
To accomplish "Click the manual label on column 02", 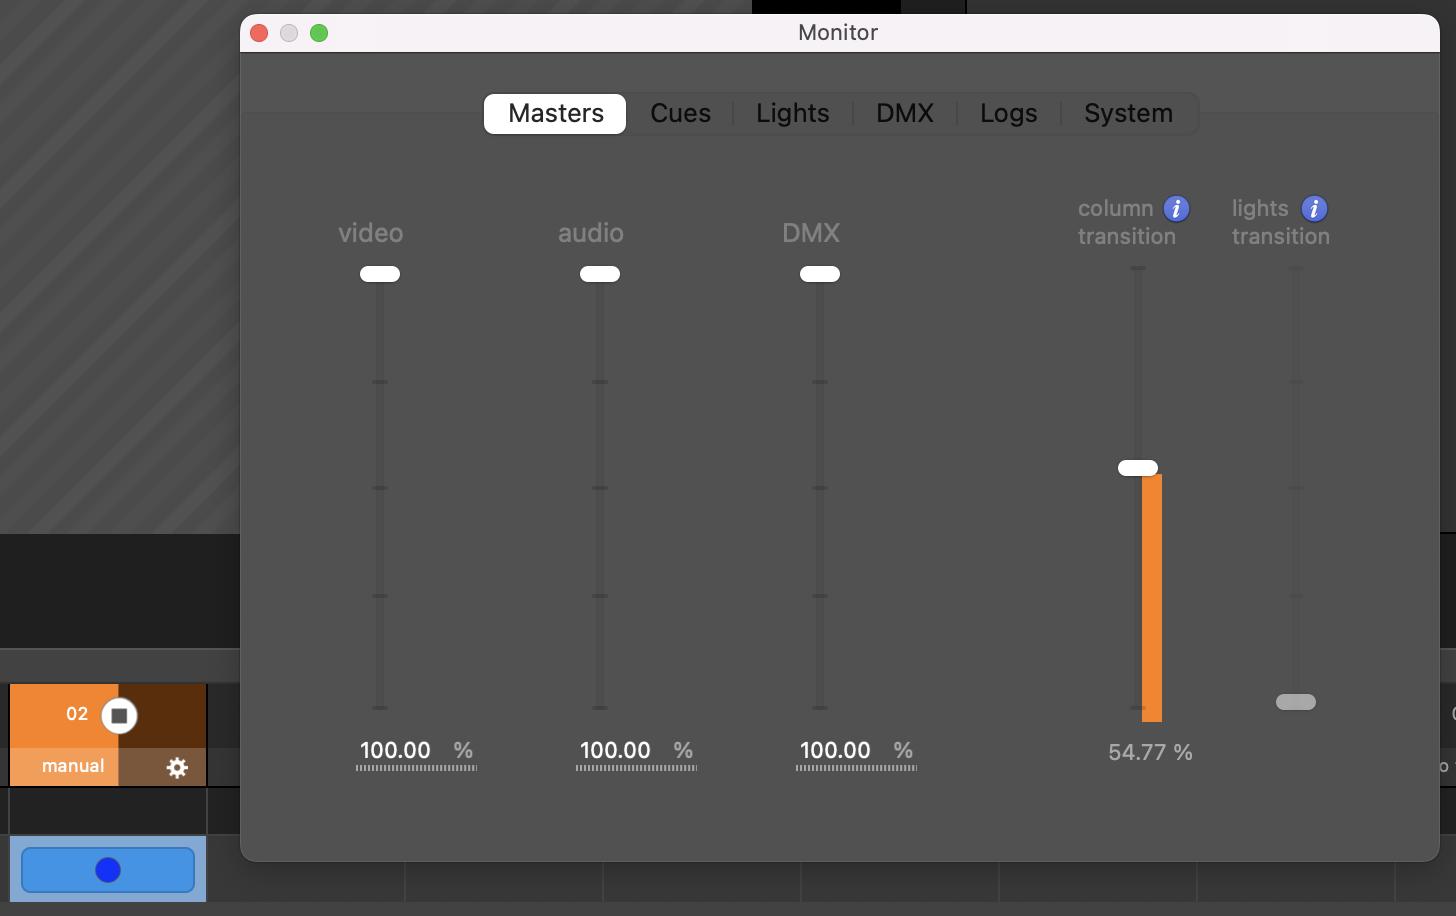I will click(x=73, y=766).
